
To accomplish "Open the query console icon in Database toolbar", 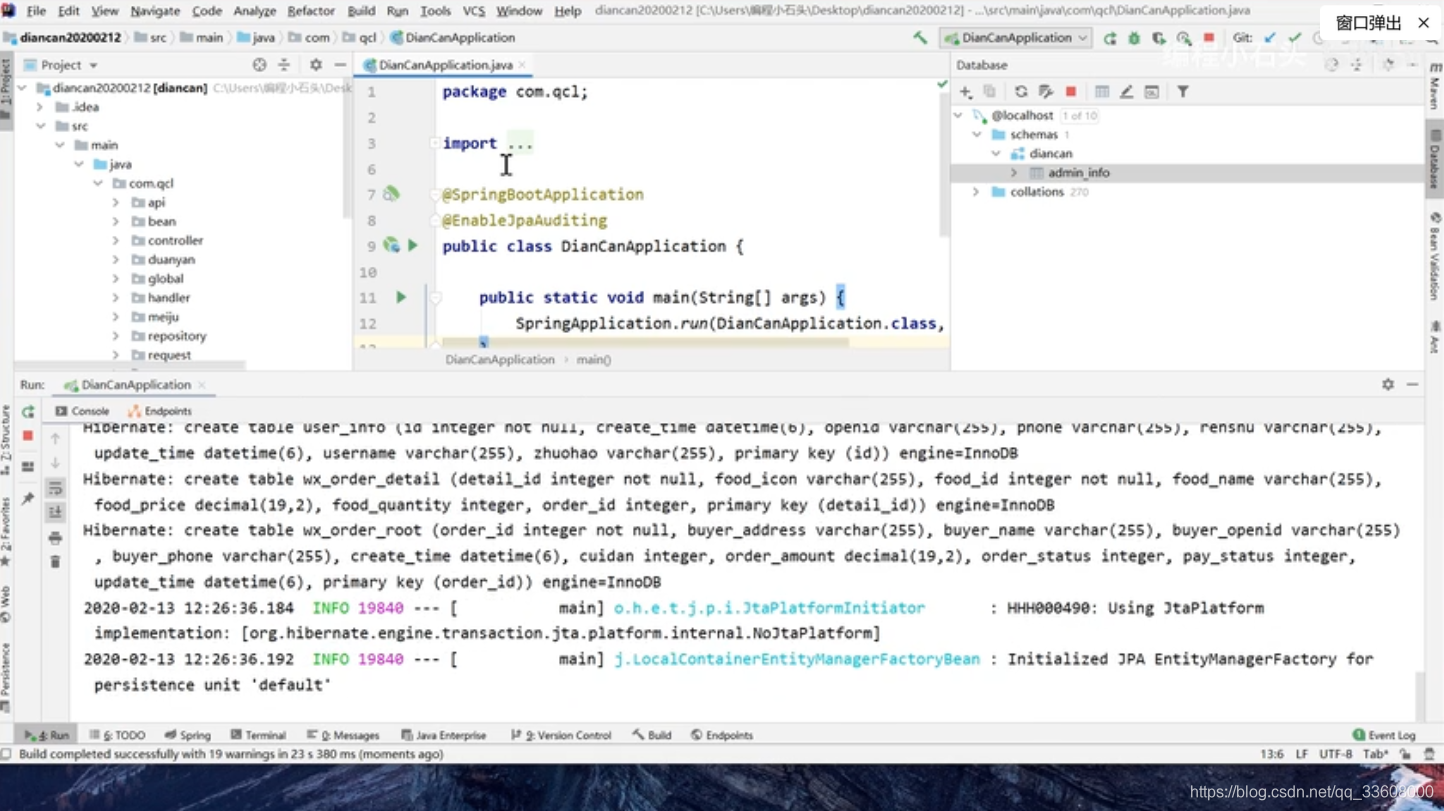I will [x=1152, y=92].
